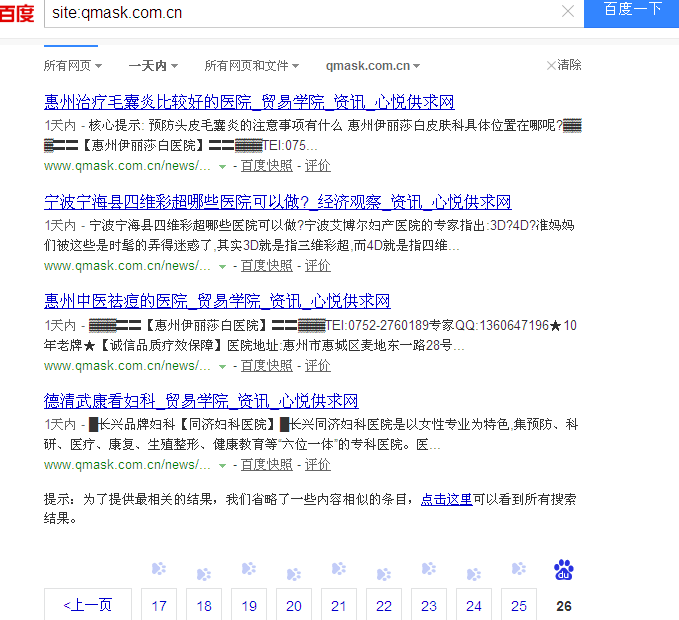The height and width of the screenshot is (620, 679).
Task: Click the paw icon above page 21
Action: pyautogui.click(x=339, y=568)
